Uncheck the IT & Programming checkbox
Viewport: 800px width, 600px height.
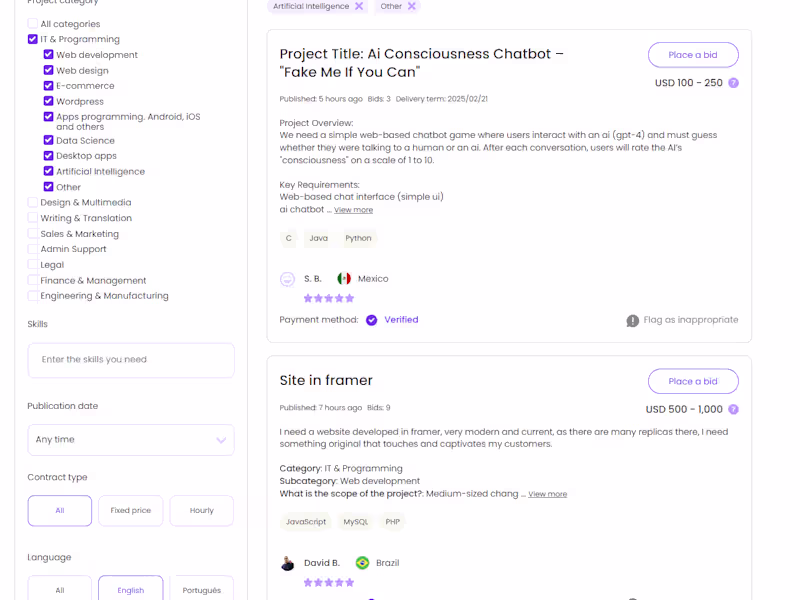coord(33,39)
